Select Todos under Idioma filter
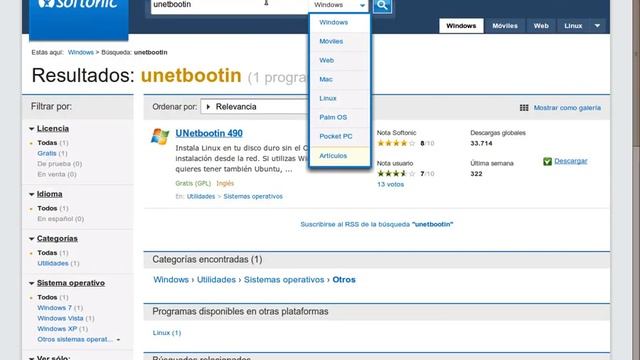Image resolution: width=640 pixels, height=360 pixels. click(x=53, y=209)
